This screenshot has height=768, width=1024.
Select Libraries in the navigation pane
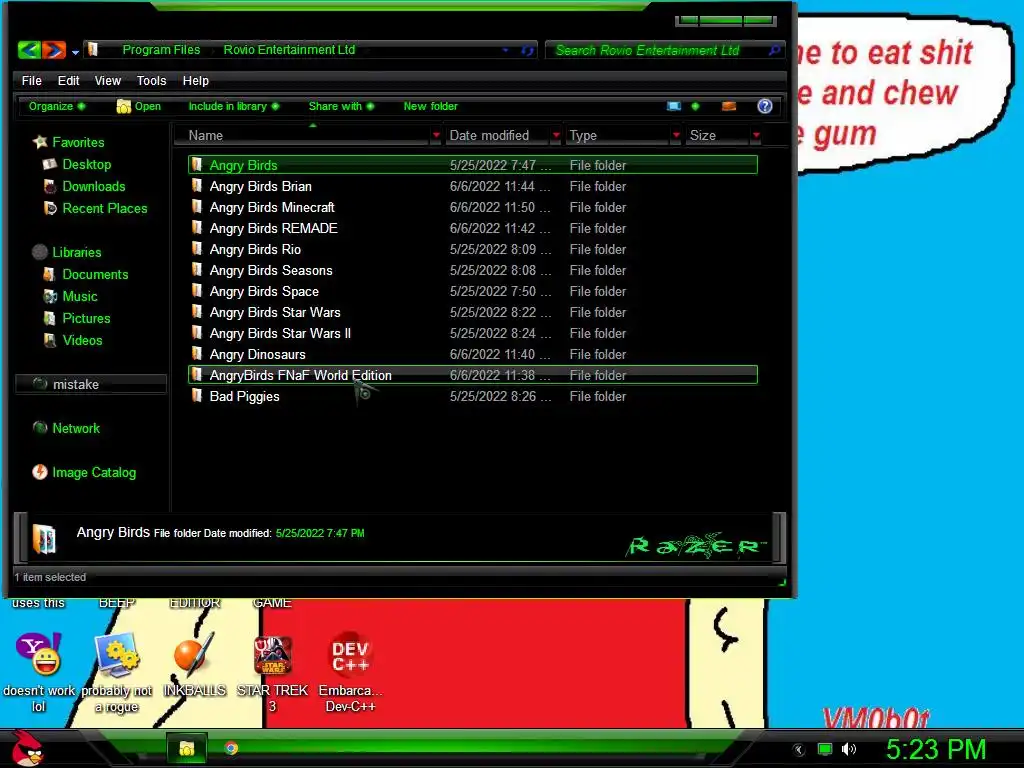click(67, 252)
